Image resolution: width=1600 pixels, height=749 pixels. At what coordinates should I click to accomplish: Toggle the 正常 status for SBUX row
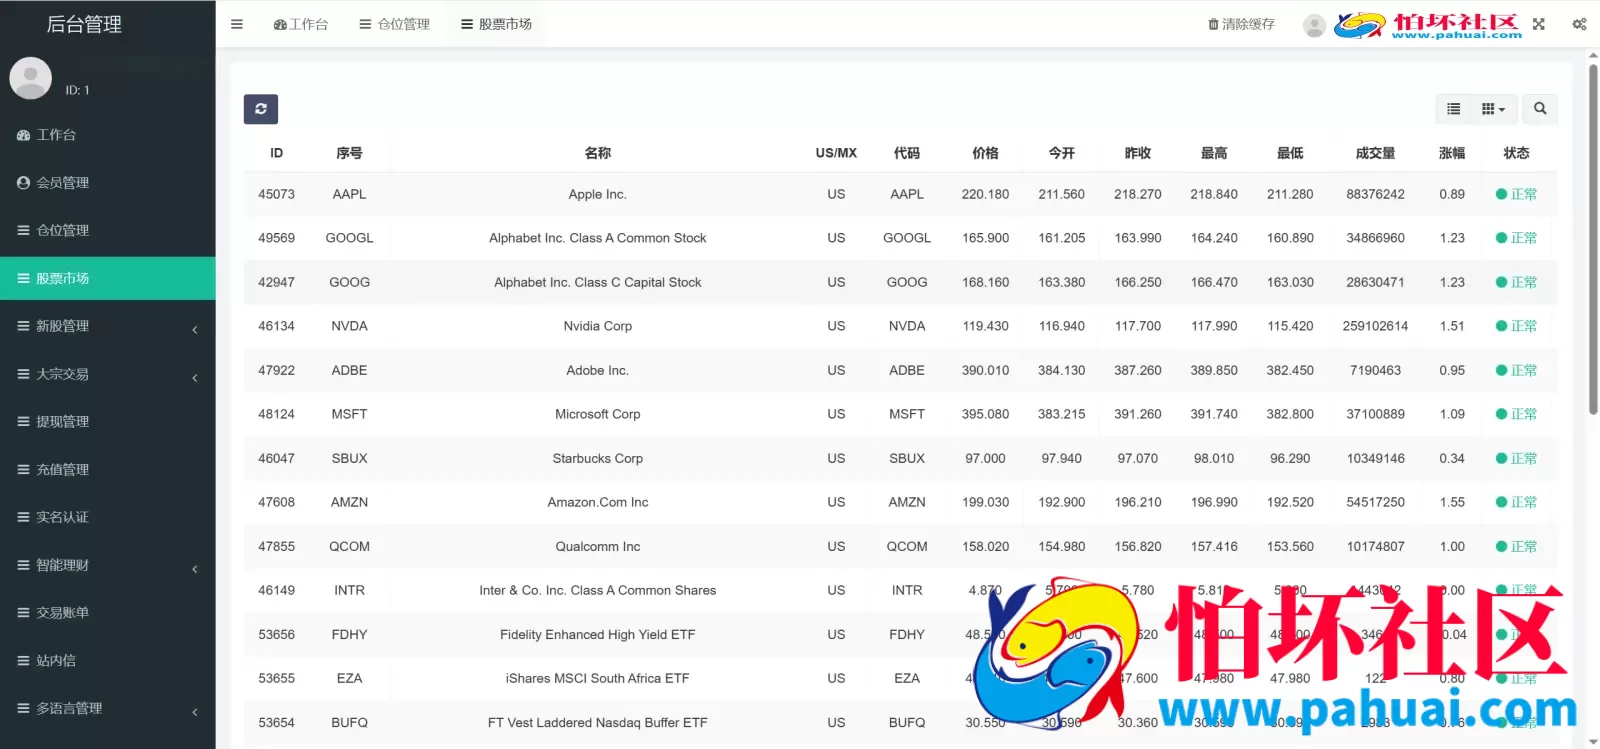[1516, 458]
